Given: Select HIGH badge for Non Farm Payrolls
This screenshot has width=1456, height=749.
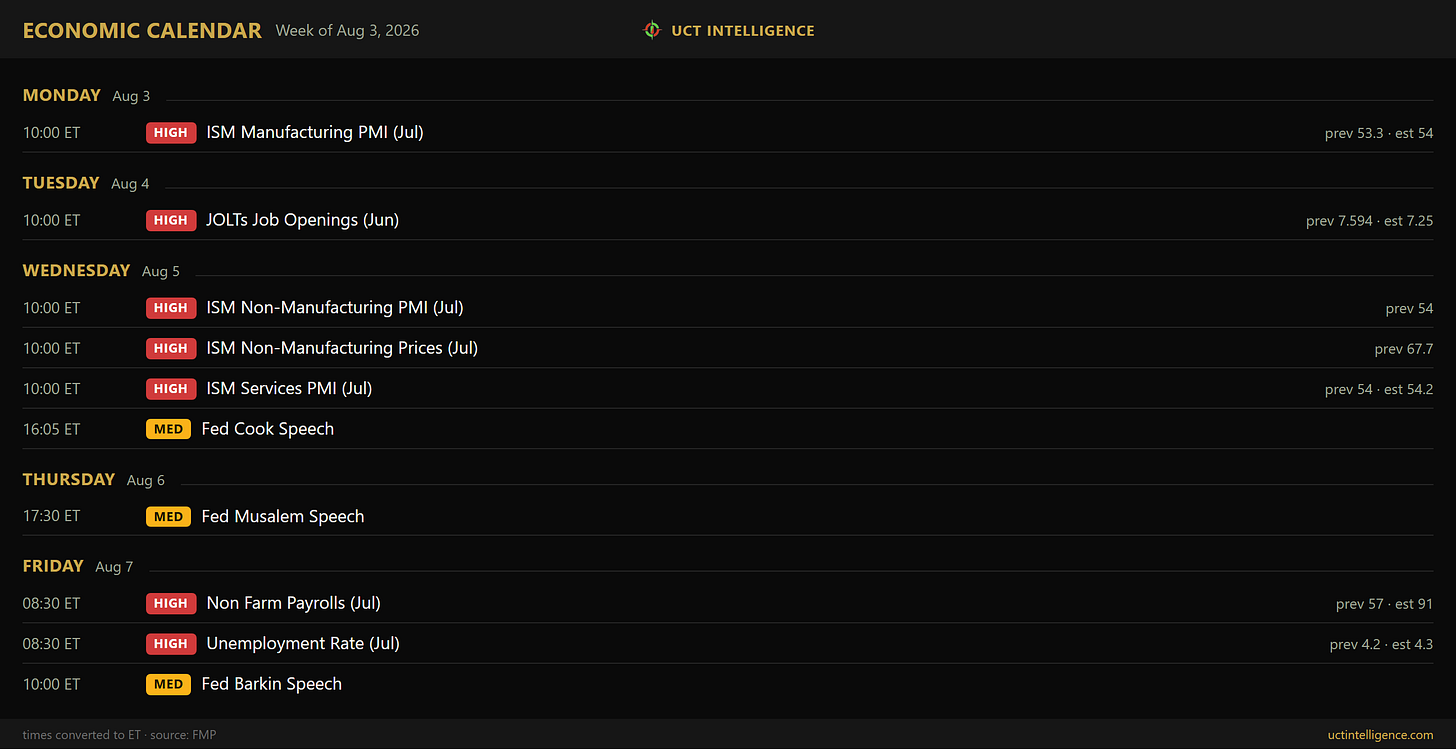Looking at the screenshot, I should tap(171, 603).
